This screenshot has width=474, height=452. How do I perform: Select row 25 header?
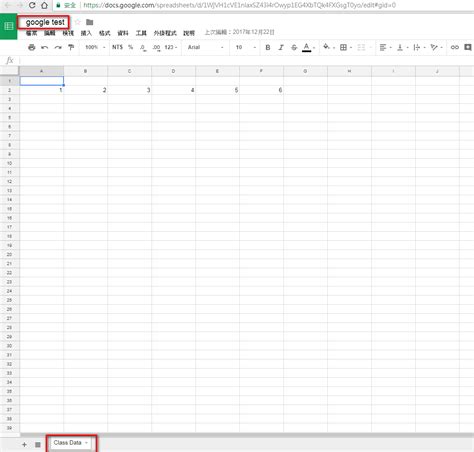[9, 300]
